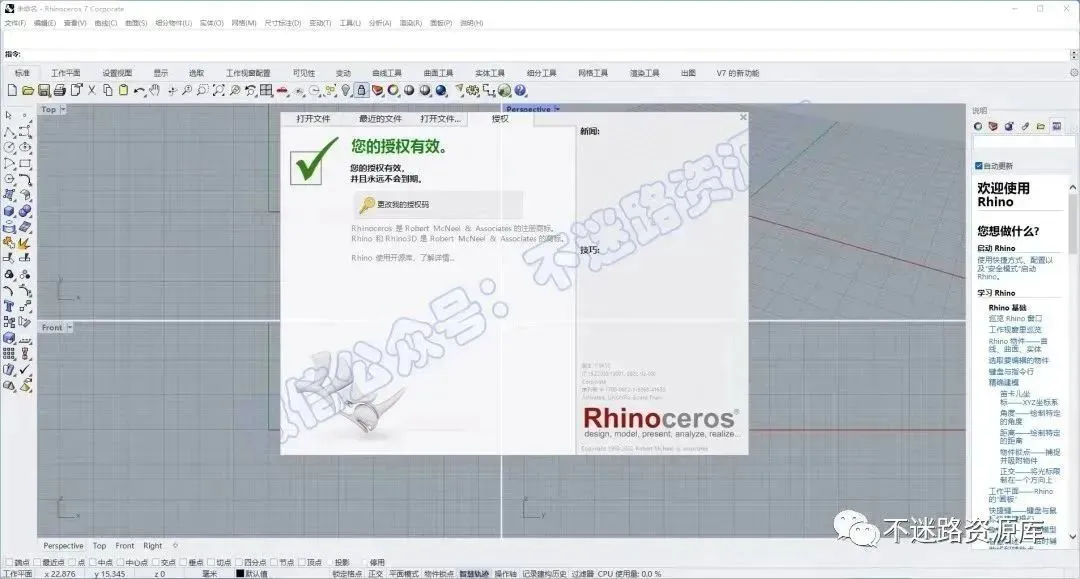
Task: Select 最近的文件 tab in splash dialog
Action: click(380, 119)
